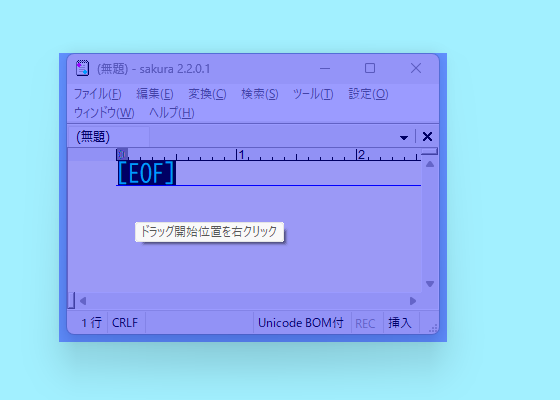Click the [EOF] marker in editor
560x400 pixels.
click(146, 173)
